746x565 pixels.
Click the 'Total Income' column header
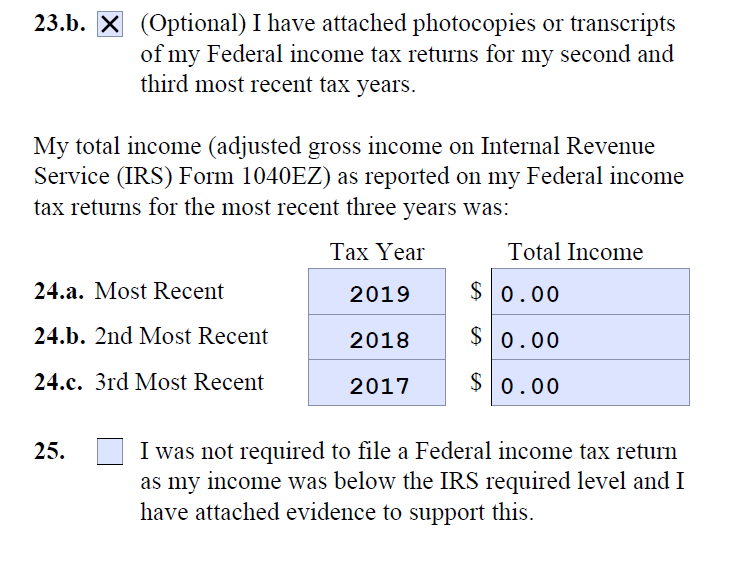pyautogui.click(x=575, y=252)
